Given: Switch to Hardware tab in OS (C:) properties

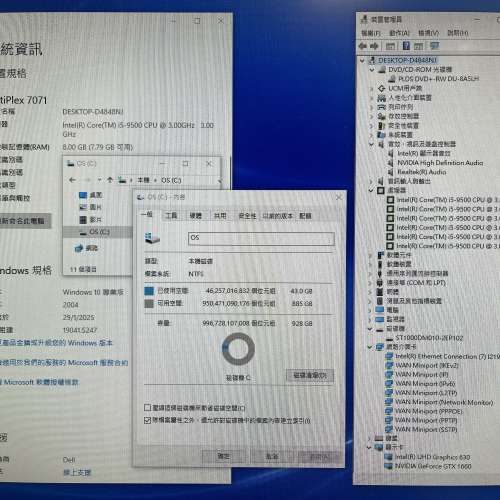Looking at the screenshot, I should point(196,216).
